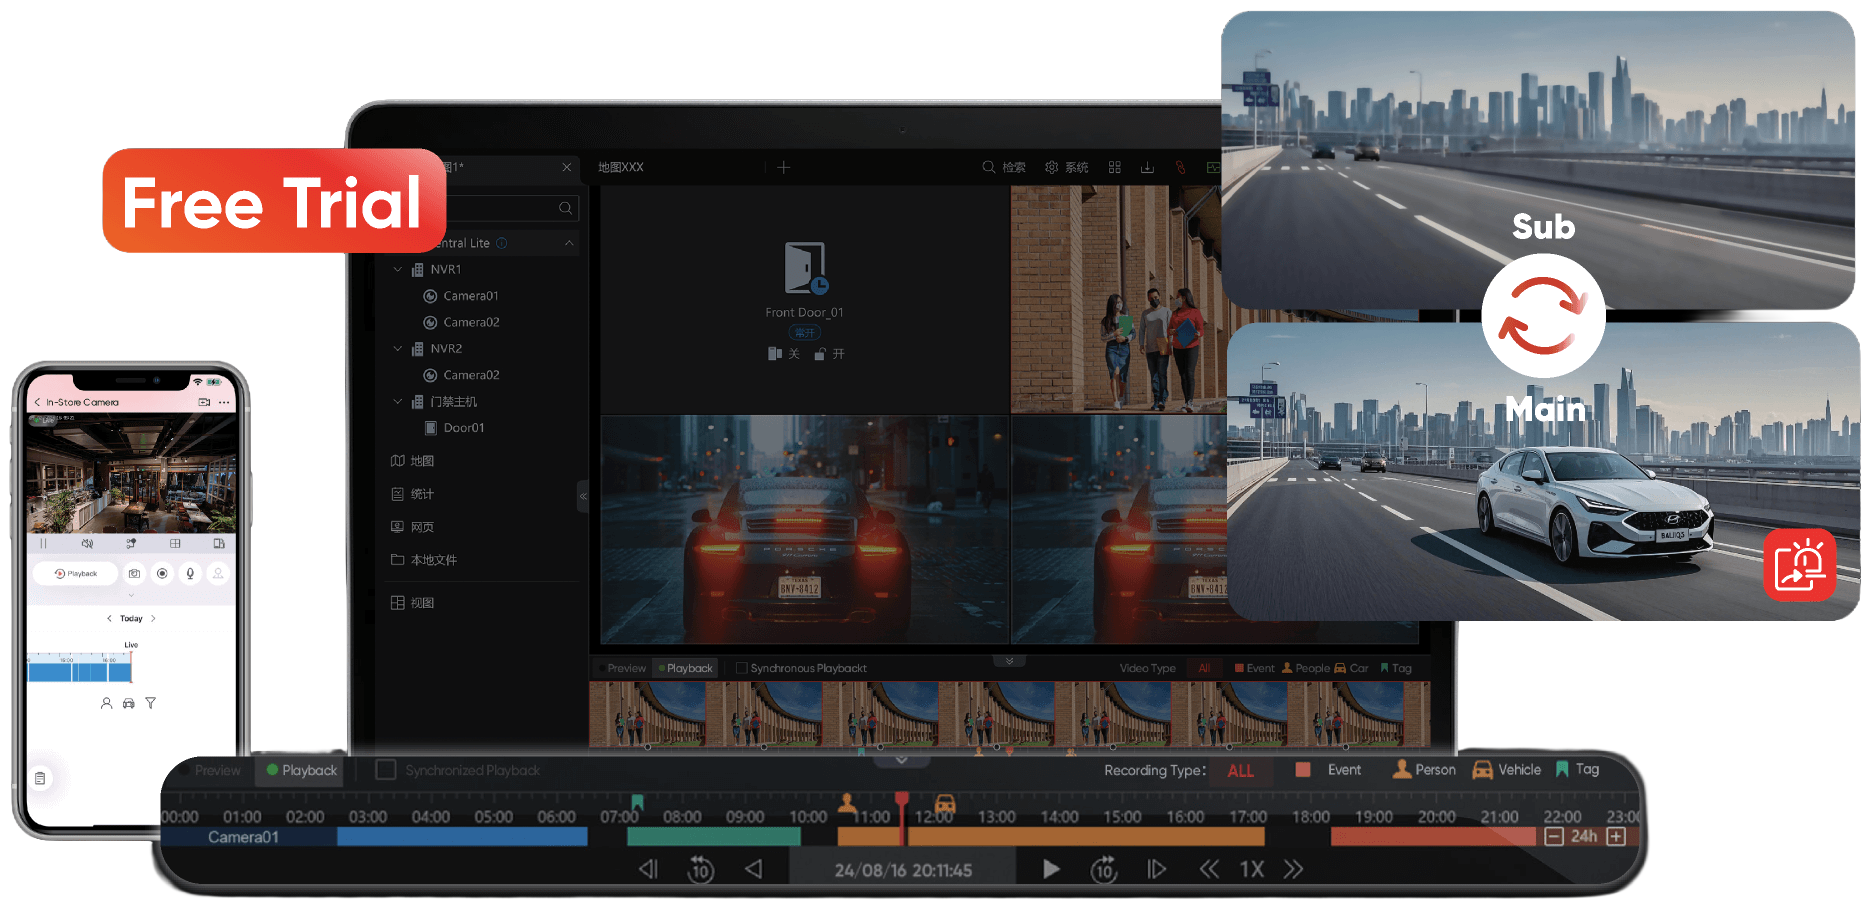Image resolution: width=1869 pixels, height=911 pixels.
Task: Tap the clipboard icon at phone bottom
Action: (40, 778)
